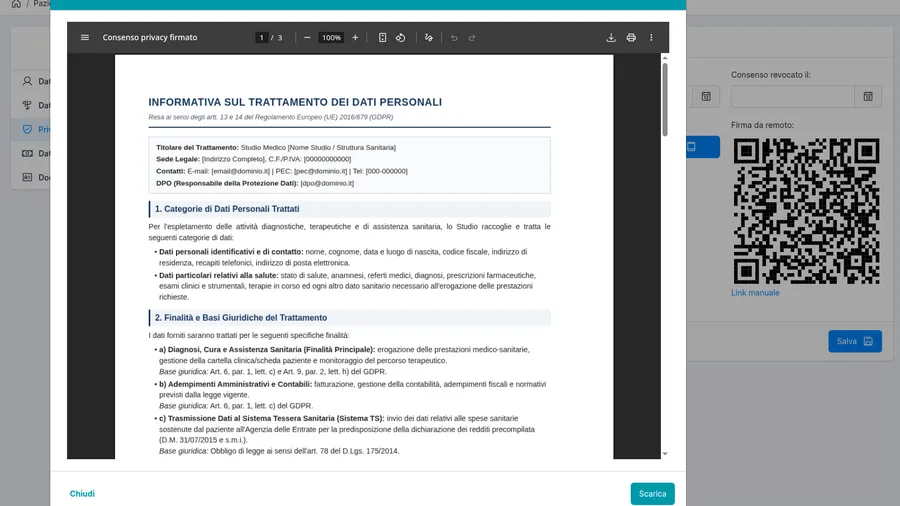Open the PDF viewer sidebar menu icon

coord(85,37)
